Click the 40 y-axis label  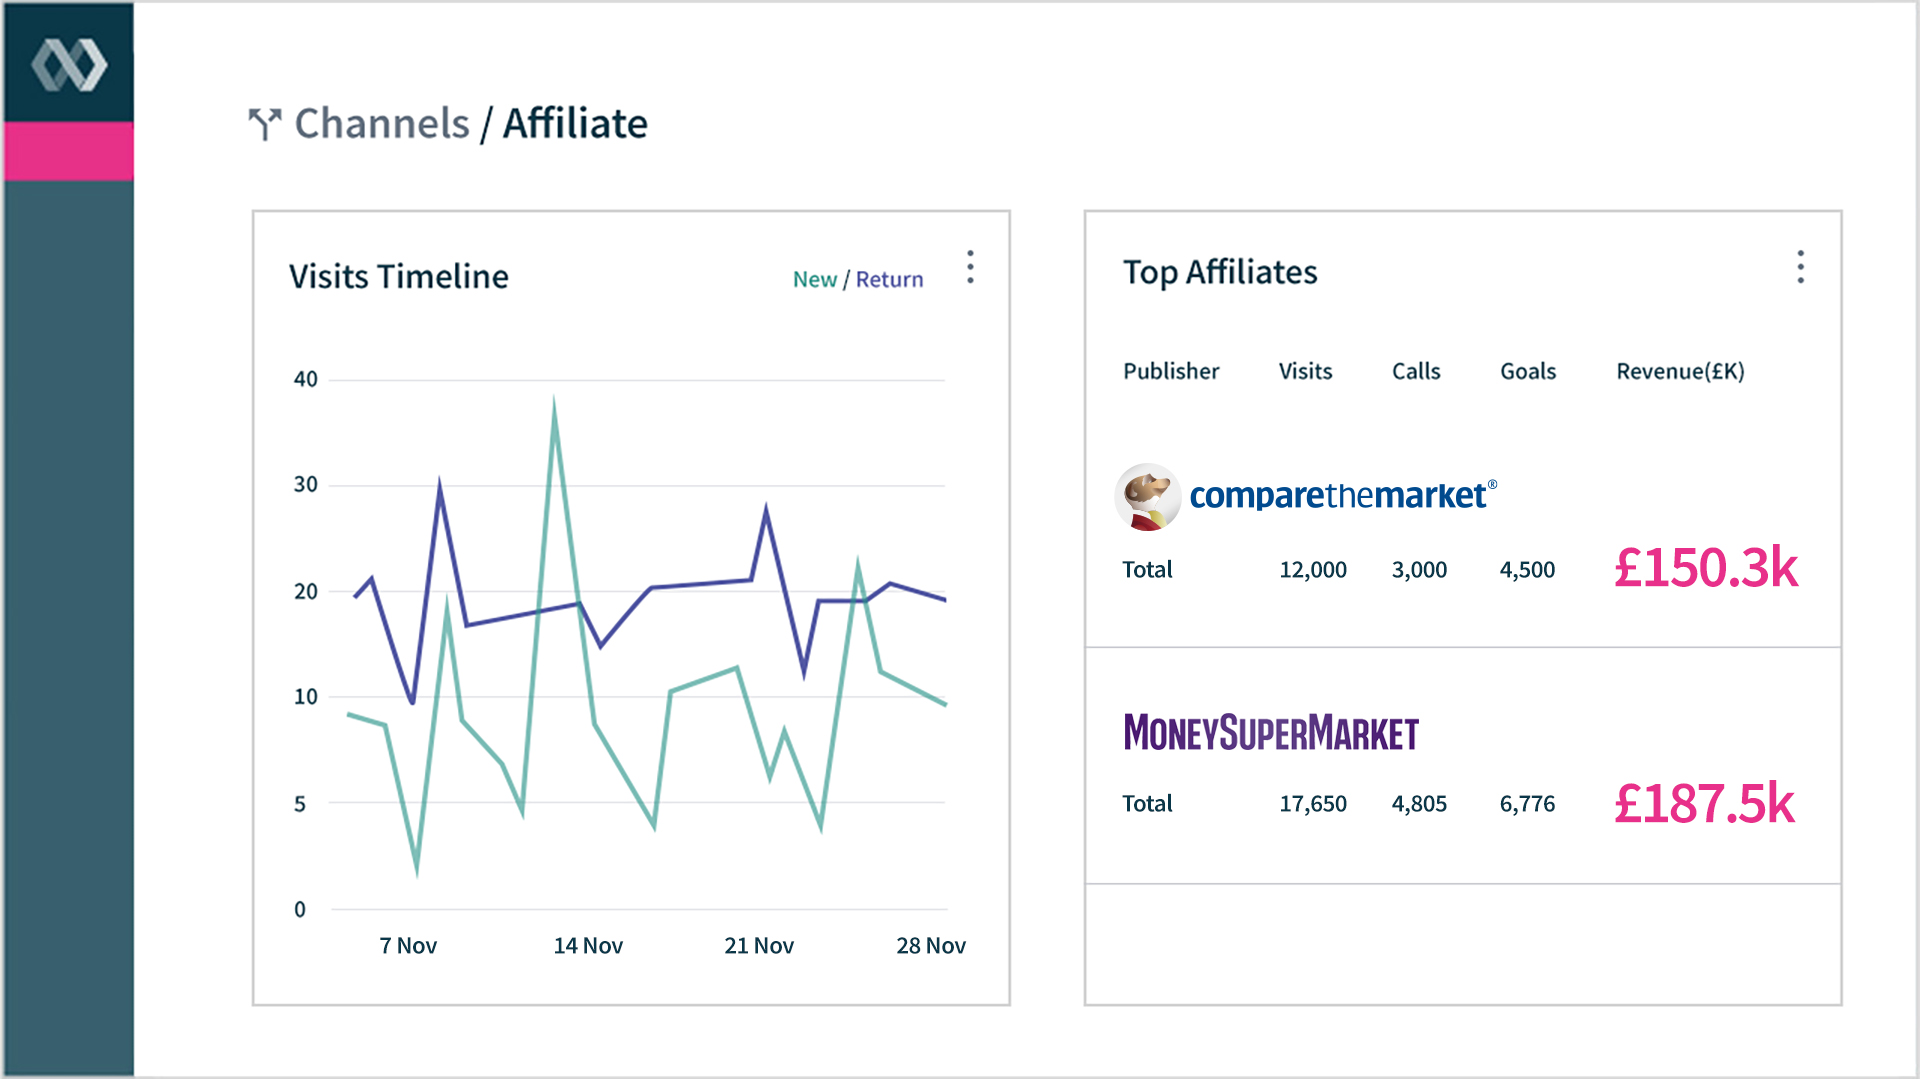tap(305, 380)
